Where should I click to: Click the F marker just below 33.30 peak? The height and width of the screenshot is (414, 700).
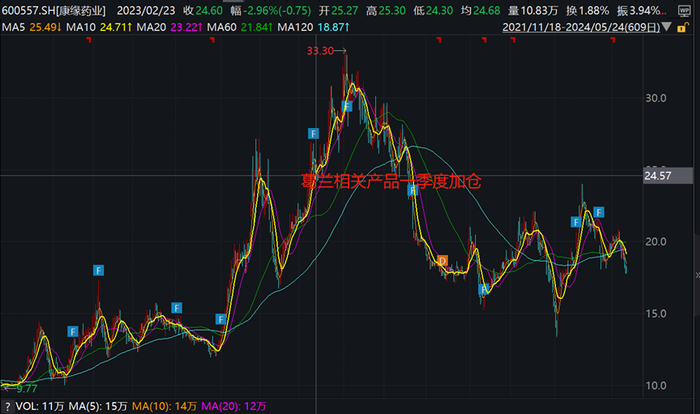pos(347,106)
